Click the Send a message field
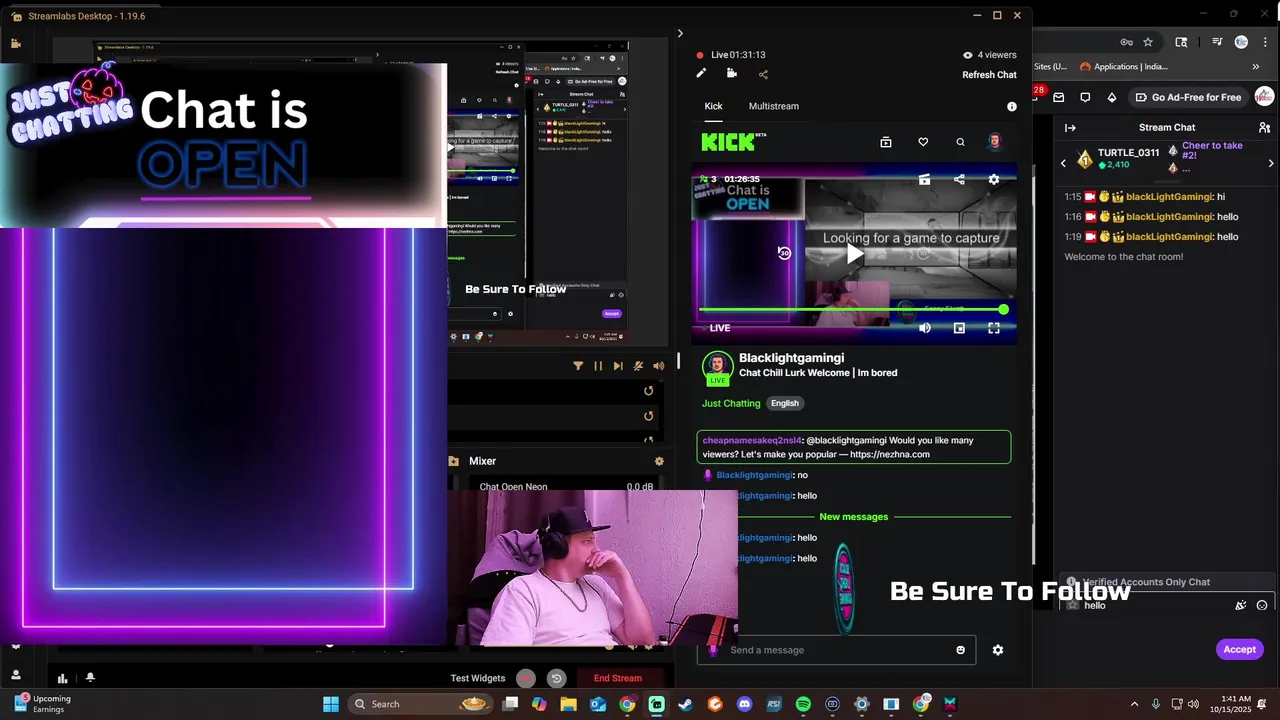This screenshot has width=1280, height=720. click(x=838, y=650)
